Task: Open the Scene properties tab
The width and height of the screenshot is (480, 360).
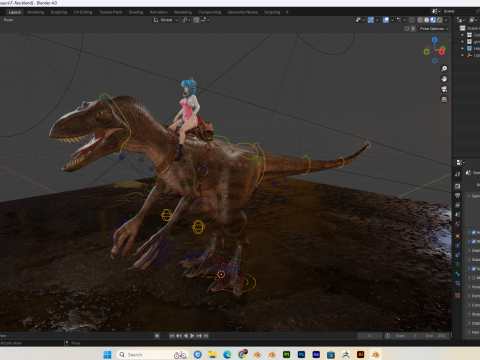Action: [x=458, y=214]
